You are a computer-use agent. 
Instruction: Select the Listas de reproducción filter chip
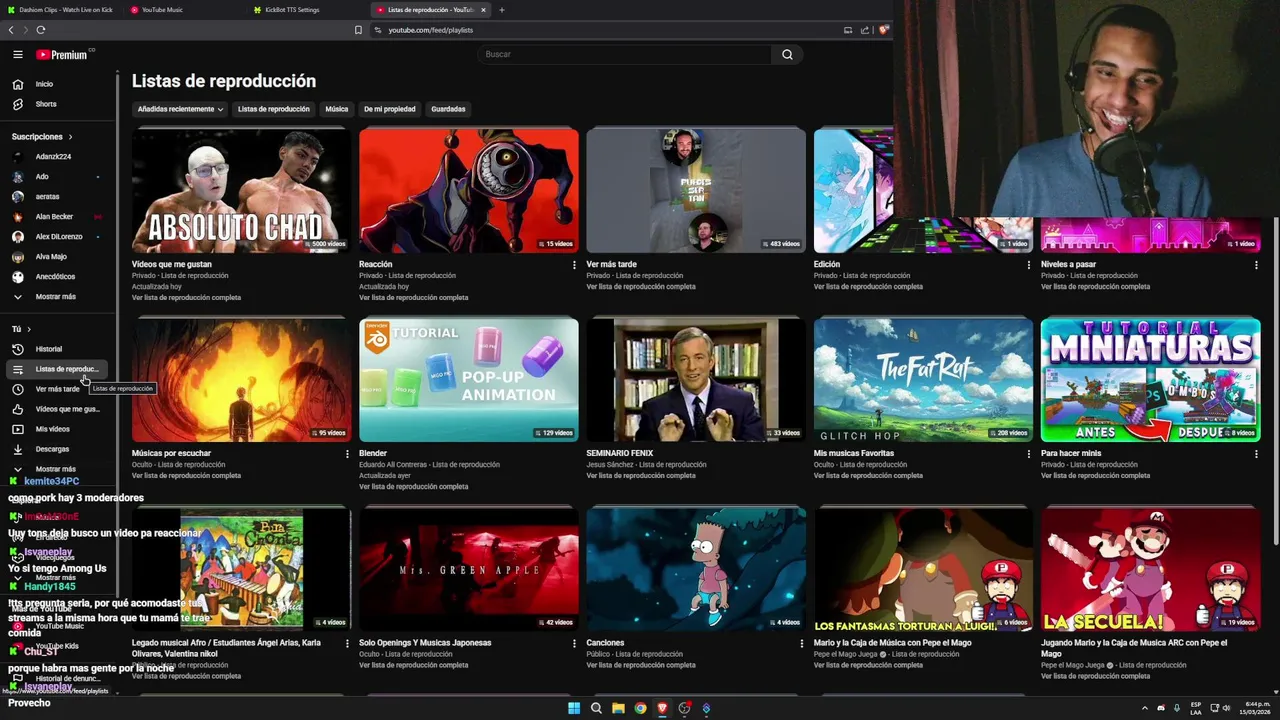coord(273,109)
